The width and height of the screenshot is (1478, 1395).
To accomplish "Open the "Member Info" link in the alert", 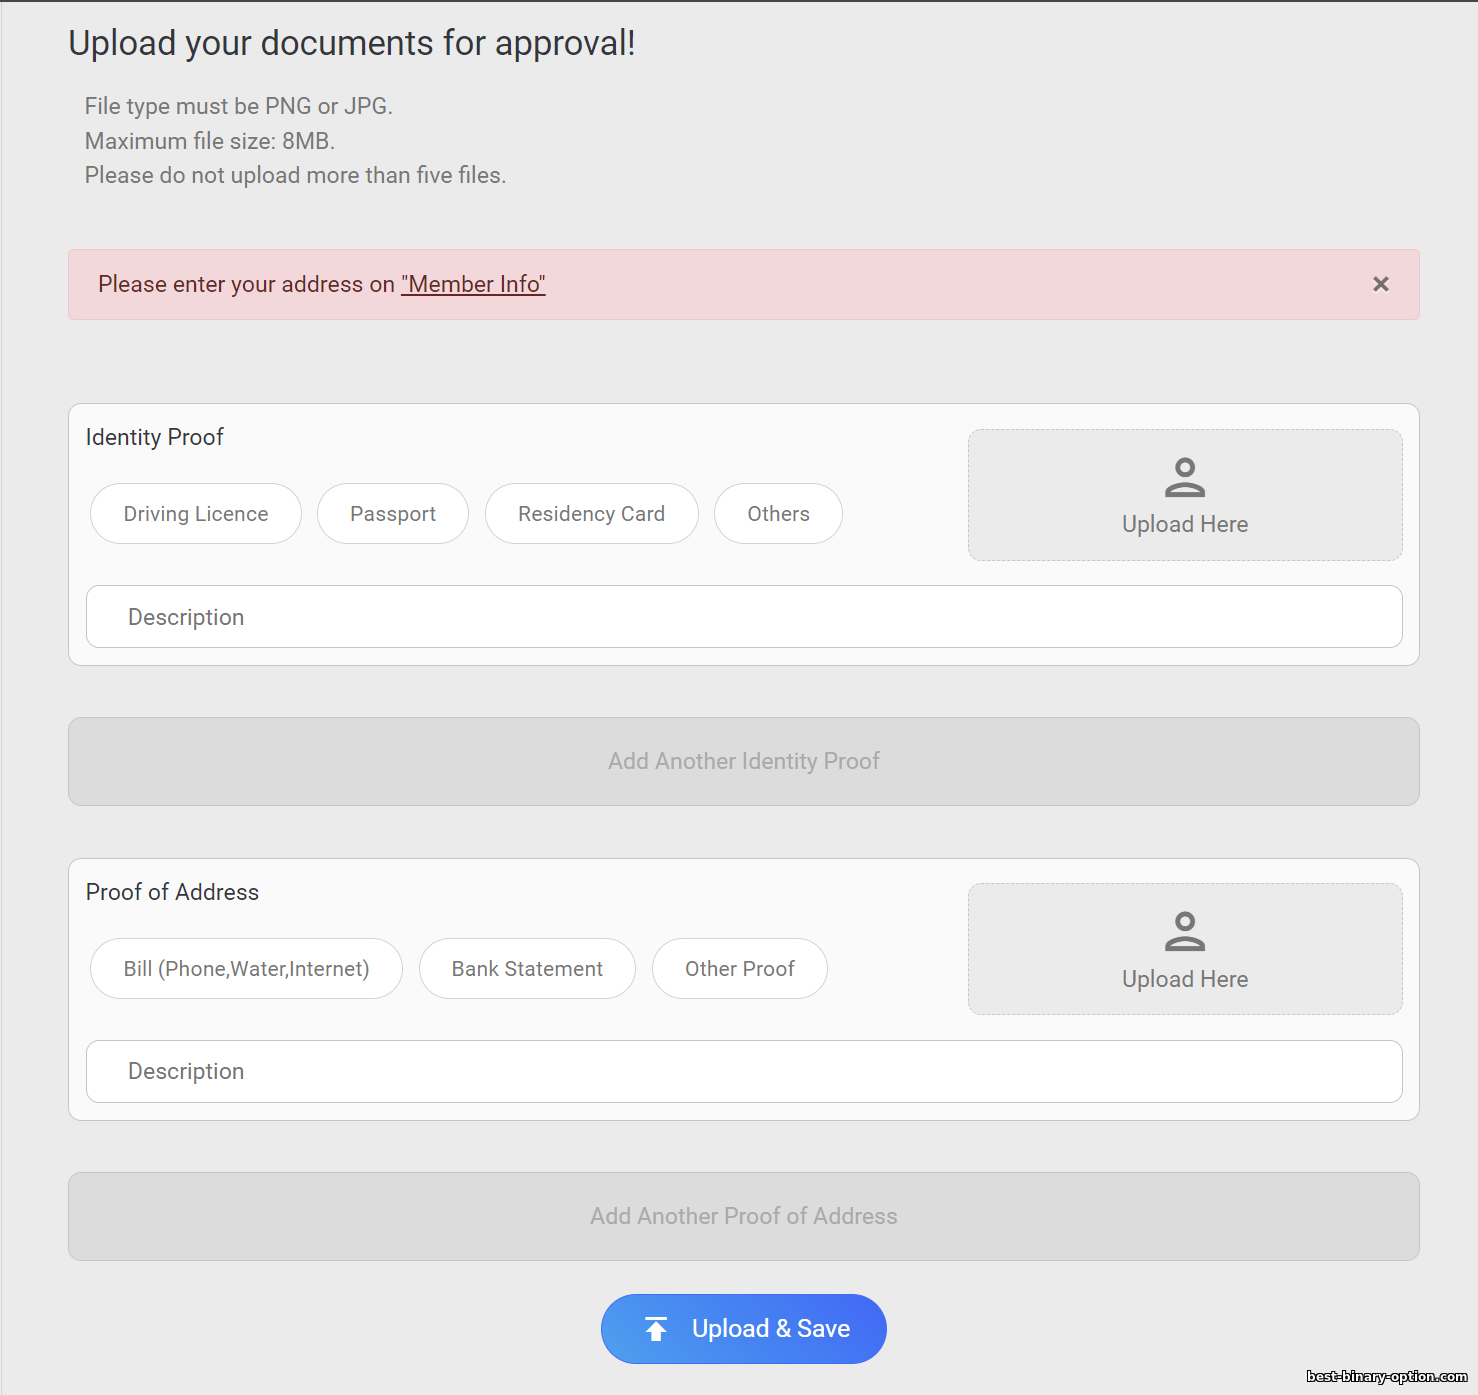I will click(x=473, y=284).
